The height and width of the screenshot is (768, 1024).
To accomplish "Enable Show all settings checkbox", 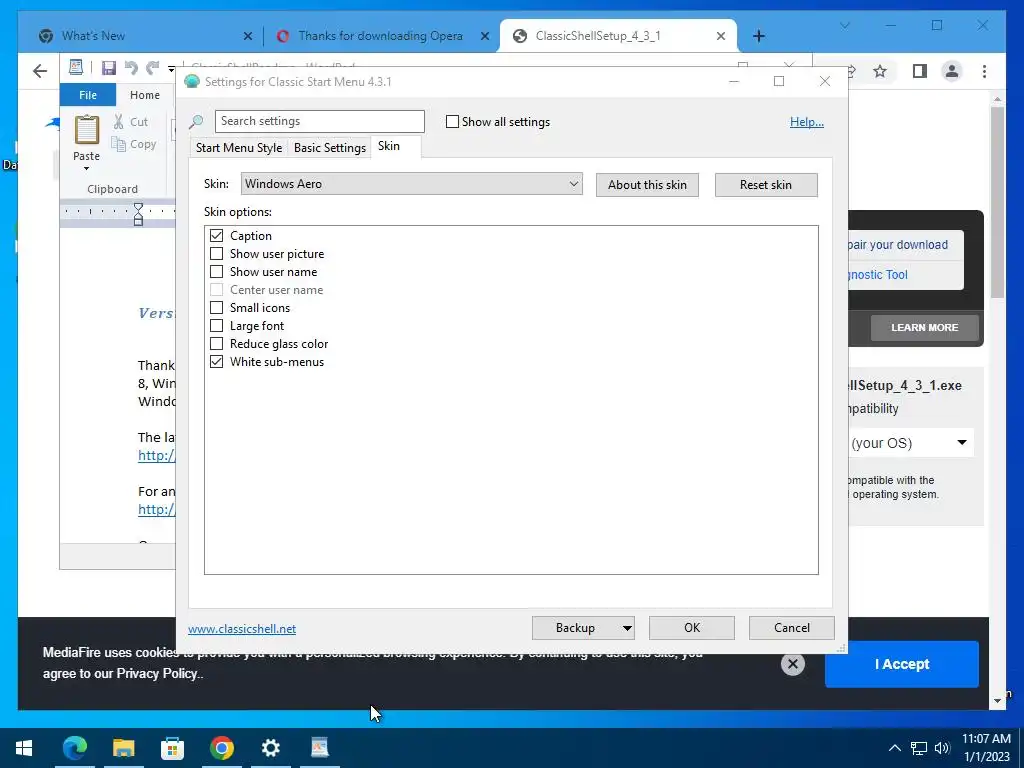I will tap(452, 121).
